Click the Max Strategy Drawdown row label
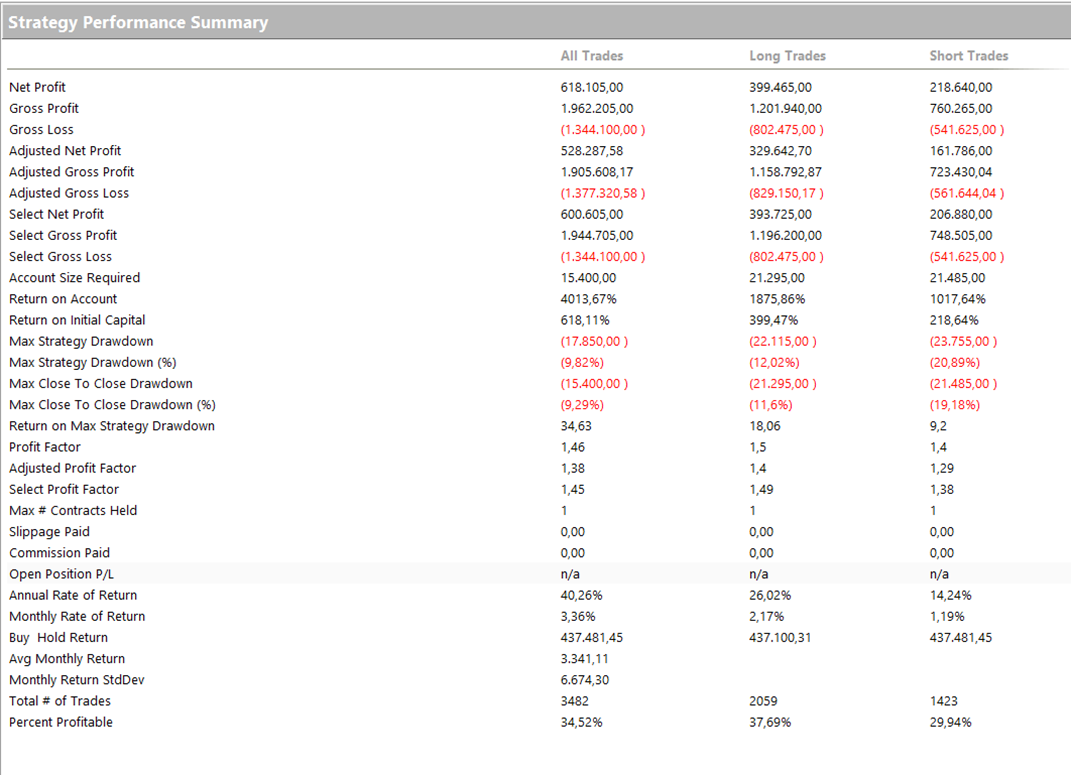This screenshot has height=775, width=1071. click(81, 341)
